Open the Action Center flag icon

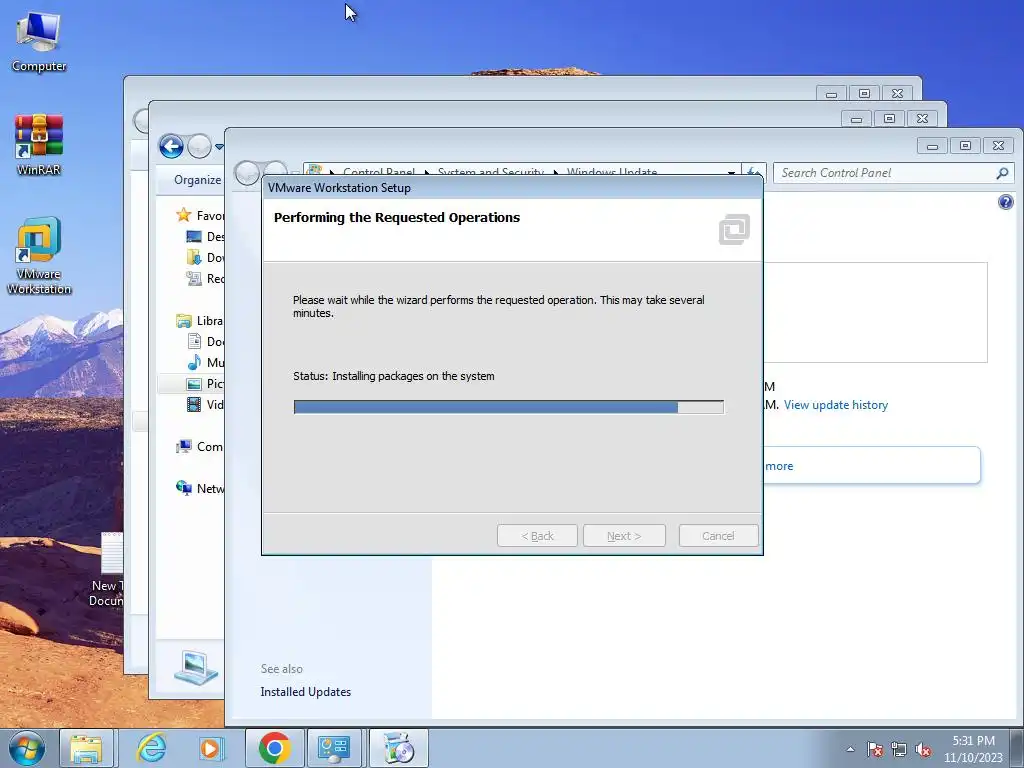click(875, 749)
